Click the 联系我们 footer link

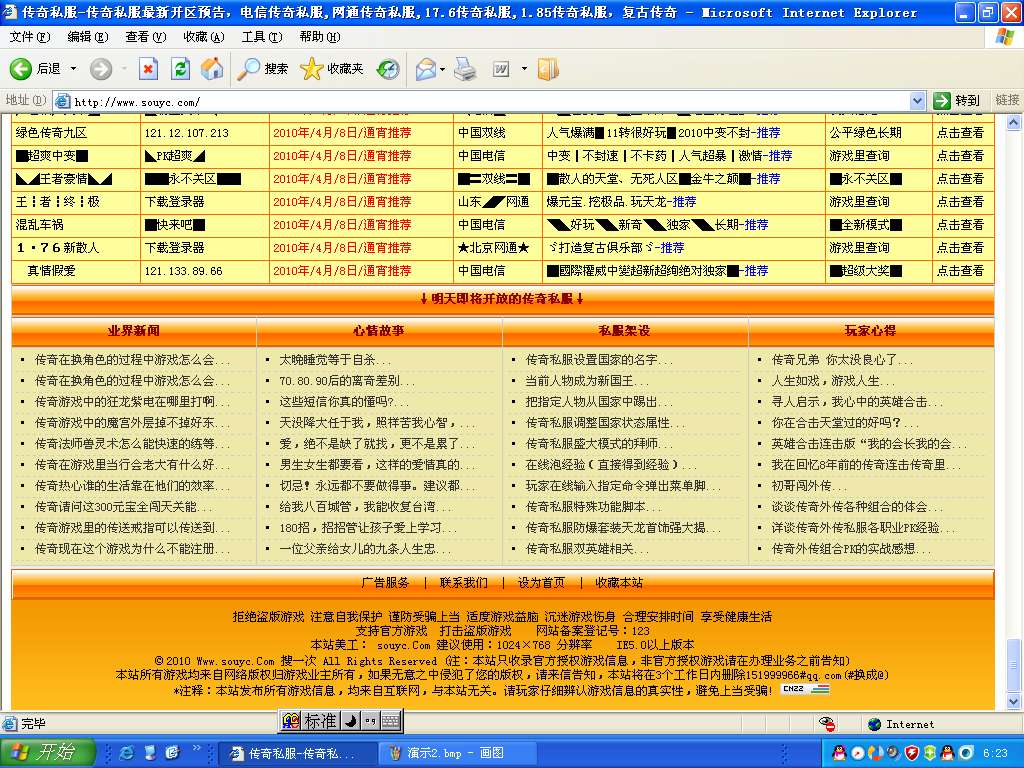pyautogui.click(x=463, y=583)
